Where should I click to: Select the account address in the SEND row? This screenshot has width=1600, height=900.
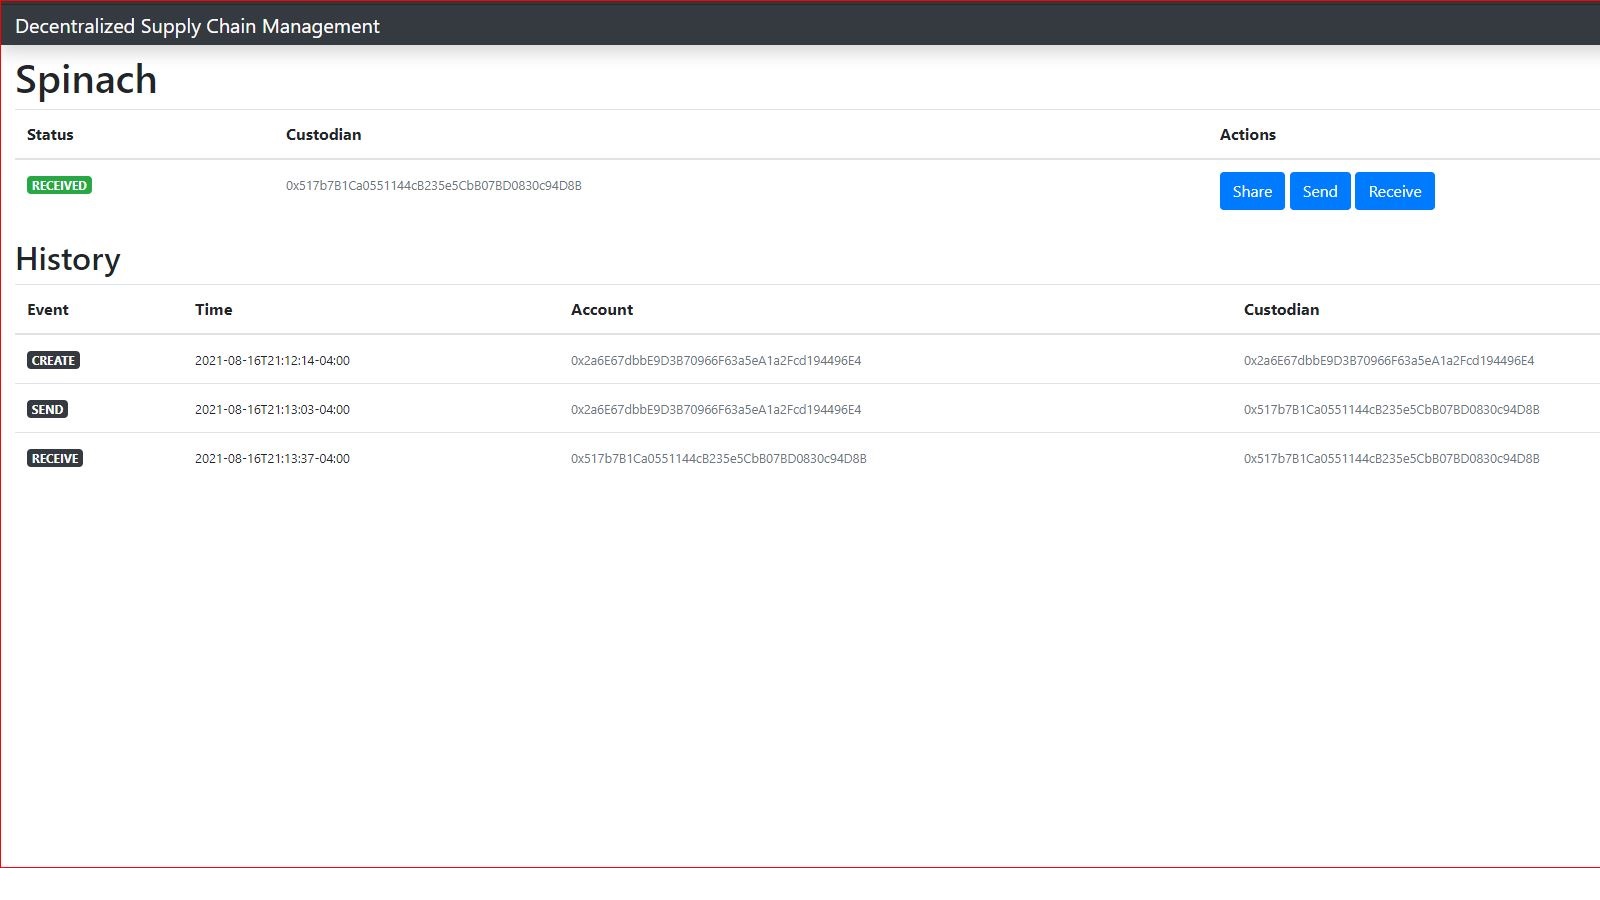point(716,409)
